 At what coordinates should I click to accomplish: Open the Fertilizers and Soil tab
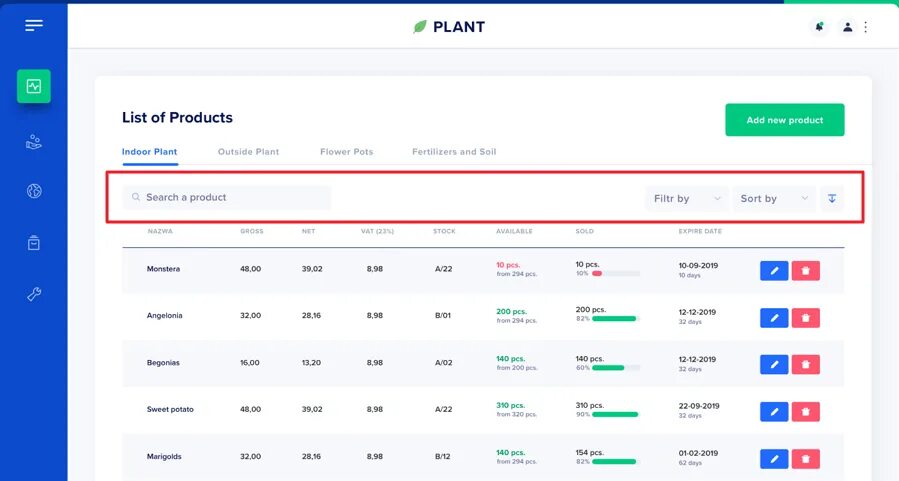454,152
